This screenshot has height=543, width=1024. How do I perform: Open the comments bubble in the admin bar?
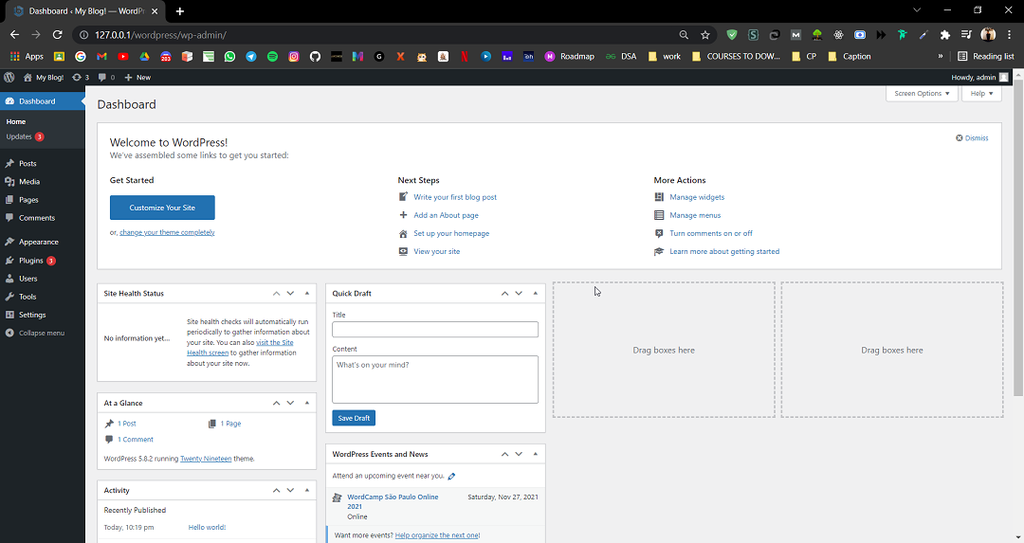106,77
